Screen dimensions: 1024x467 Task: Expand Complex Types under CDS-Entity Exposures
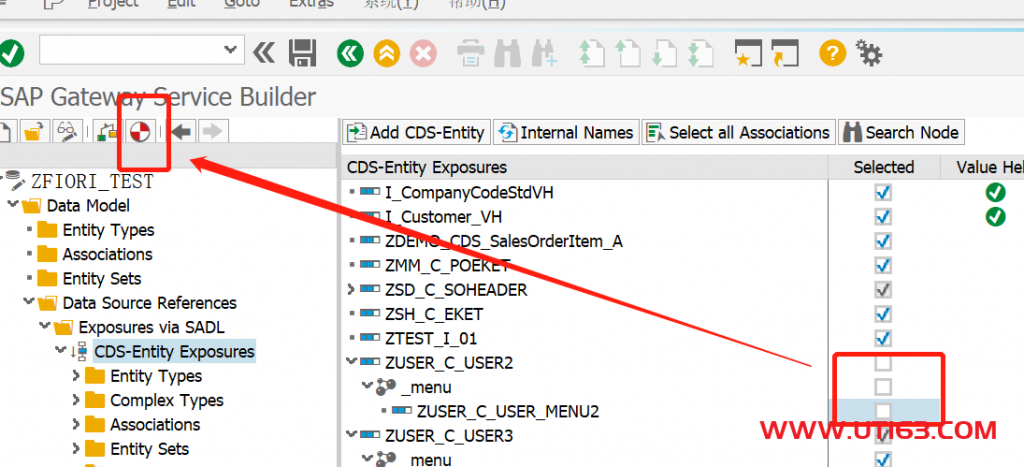click(x=77, y=400)
